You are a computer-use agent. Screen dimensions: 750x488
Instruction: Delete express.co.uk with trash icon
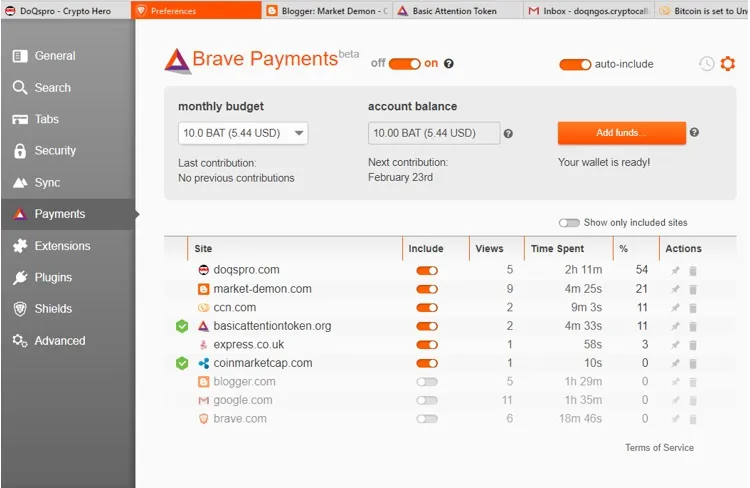693,345
